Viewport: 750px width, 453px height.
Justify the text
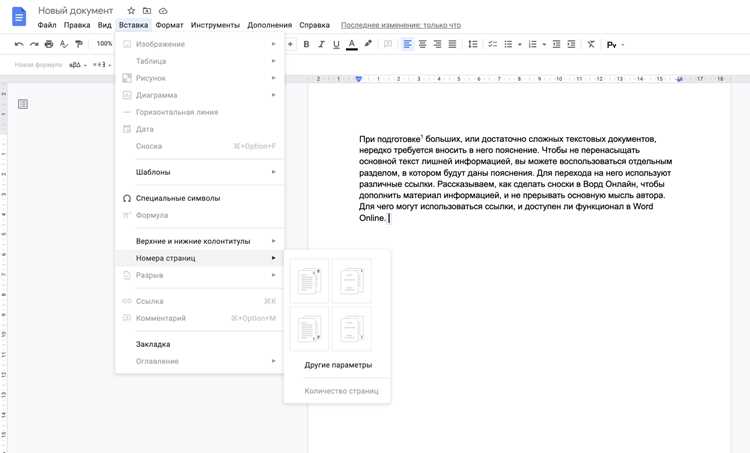[x=452, y=44]
